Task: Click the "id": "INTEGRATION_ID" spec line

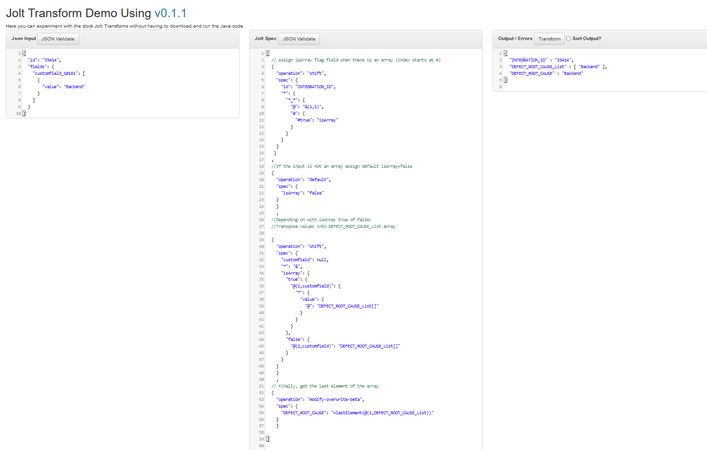Action: 308,87
